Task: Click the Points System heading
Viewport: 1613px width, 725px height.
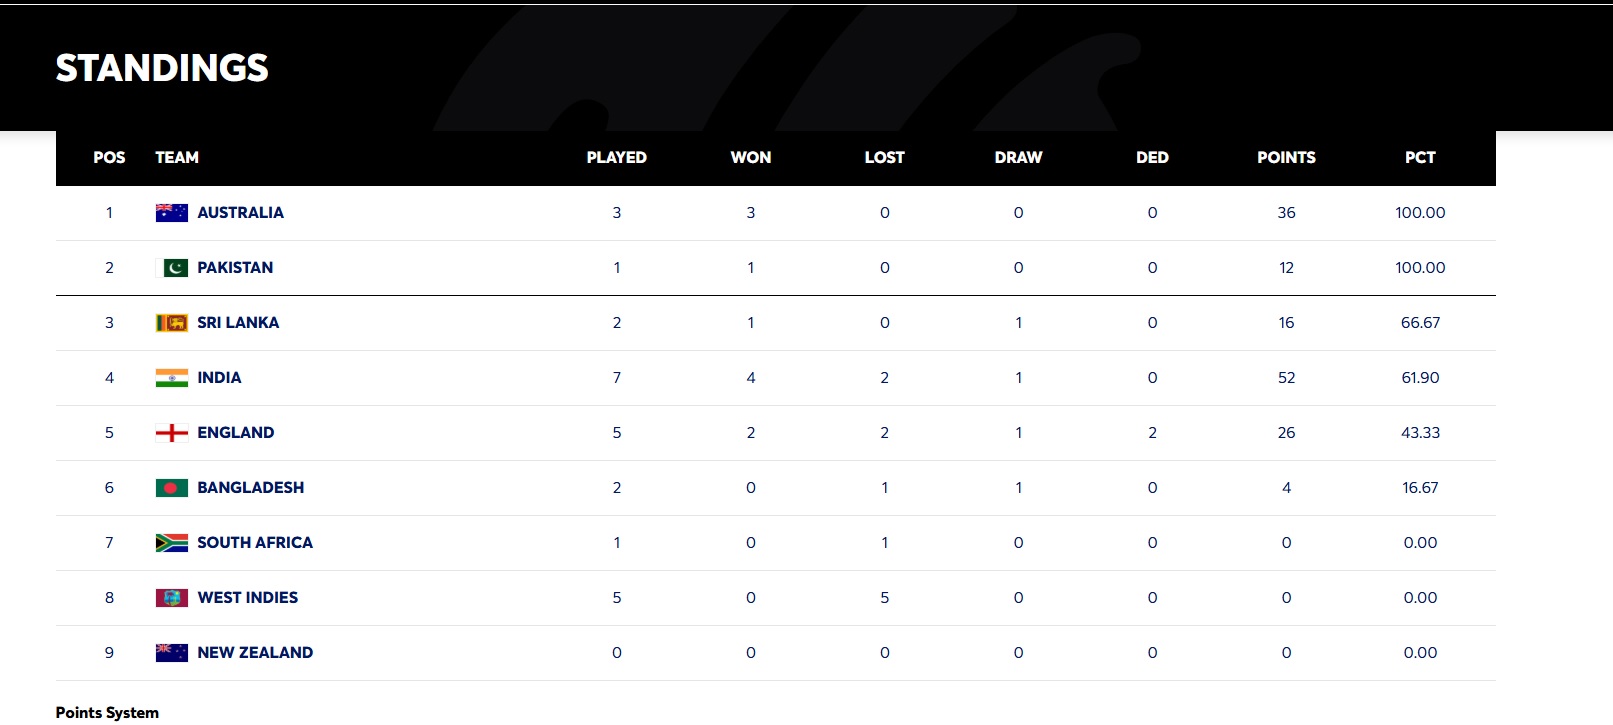Action: (107, 712)
